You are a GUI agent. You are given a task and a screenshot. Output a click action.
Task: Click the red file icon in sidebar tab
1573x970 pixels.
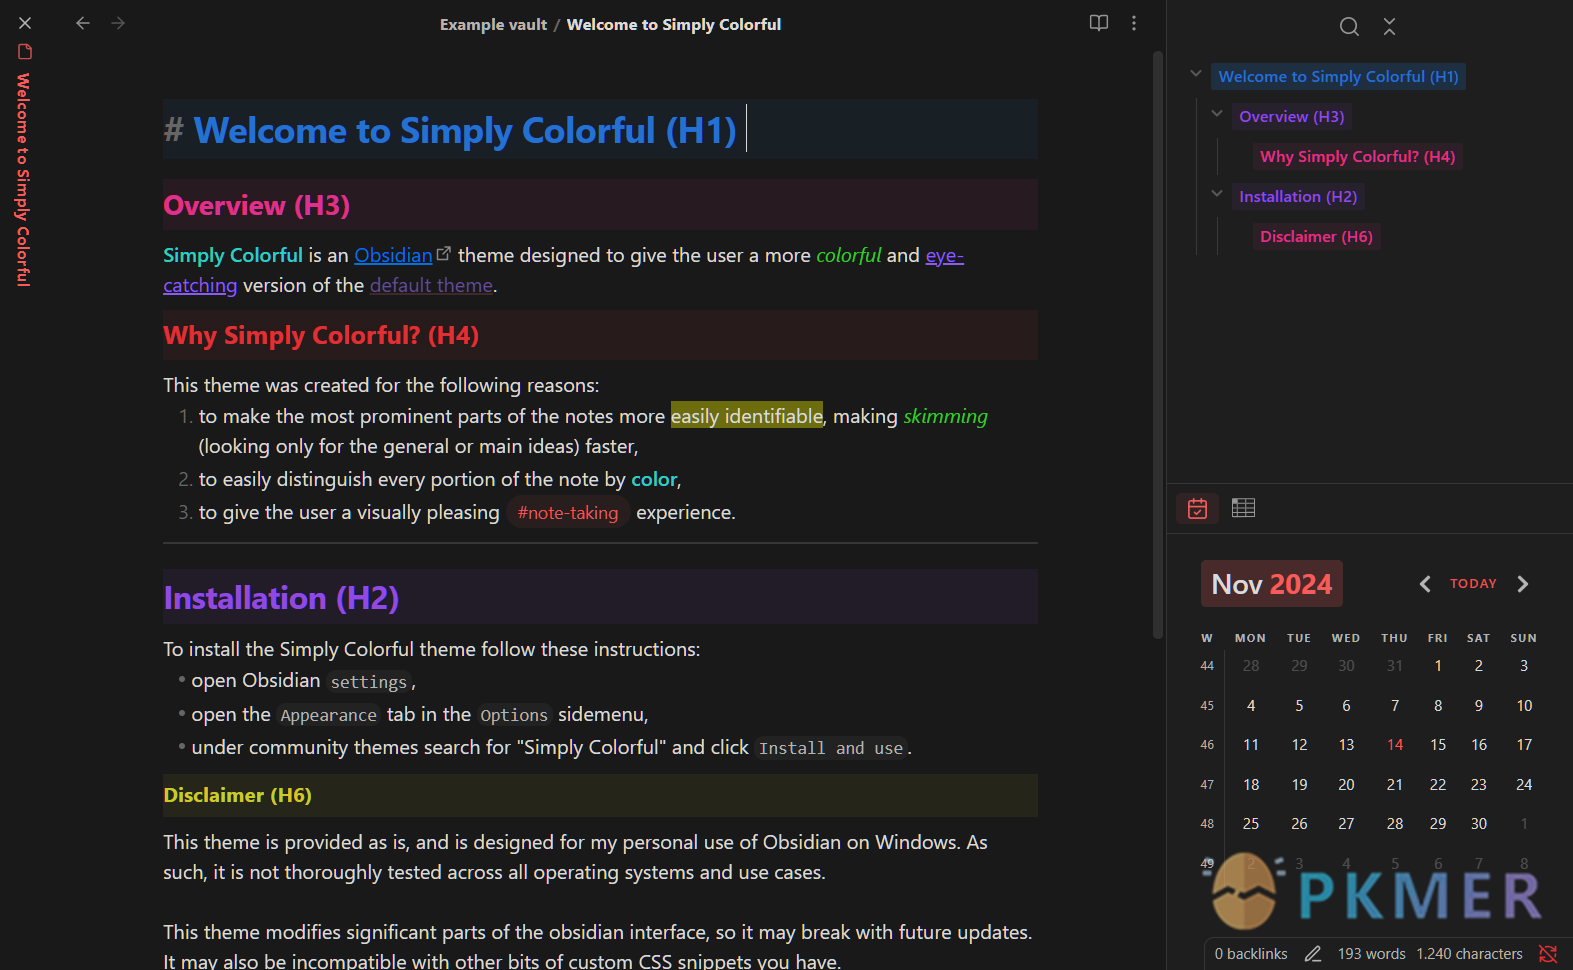click(25, 52)
